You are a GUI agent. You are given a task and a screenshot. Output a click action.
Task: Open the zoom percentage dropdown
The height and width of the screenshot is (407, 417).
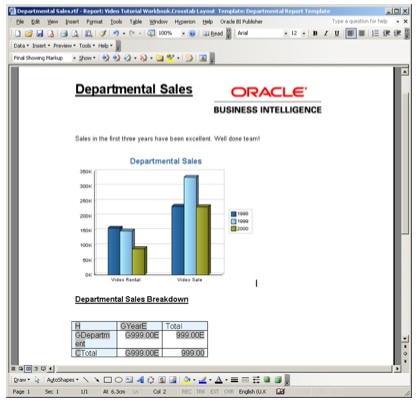(x=183, y=33)
